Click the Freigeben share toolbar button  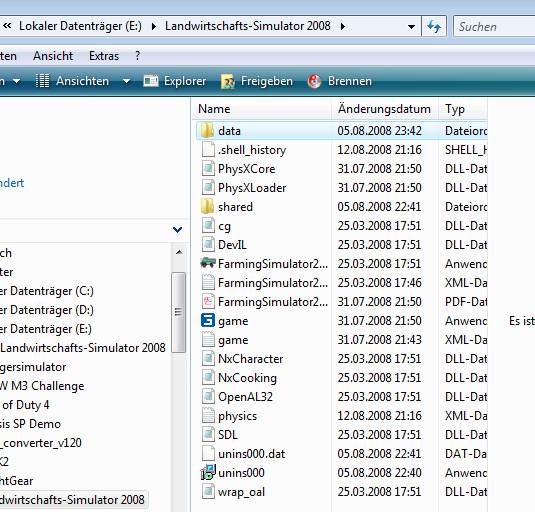257,81
